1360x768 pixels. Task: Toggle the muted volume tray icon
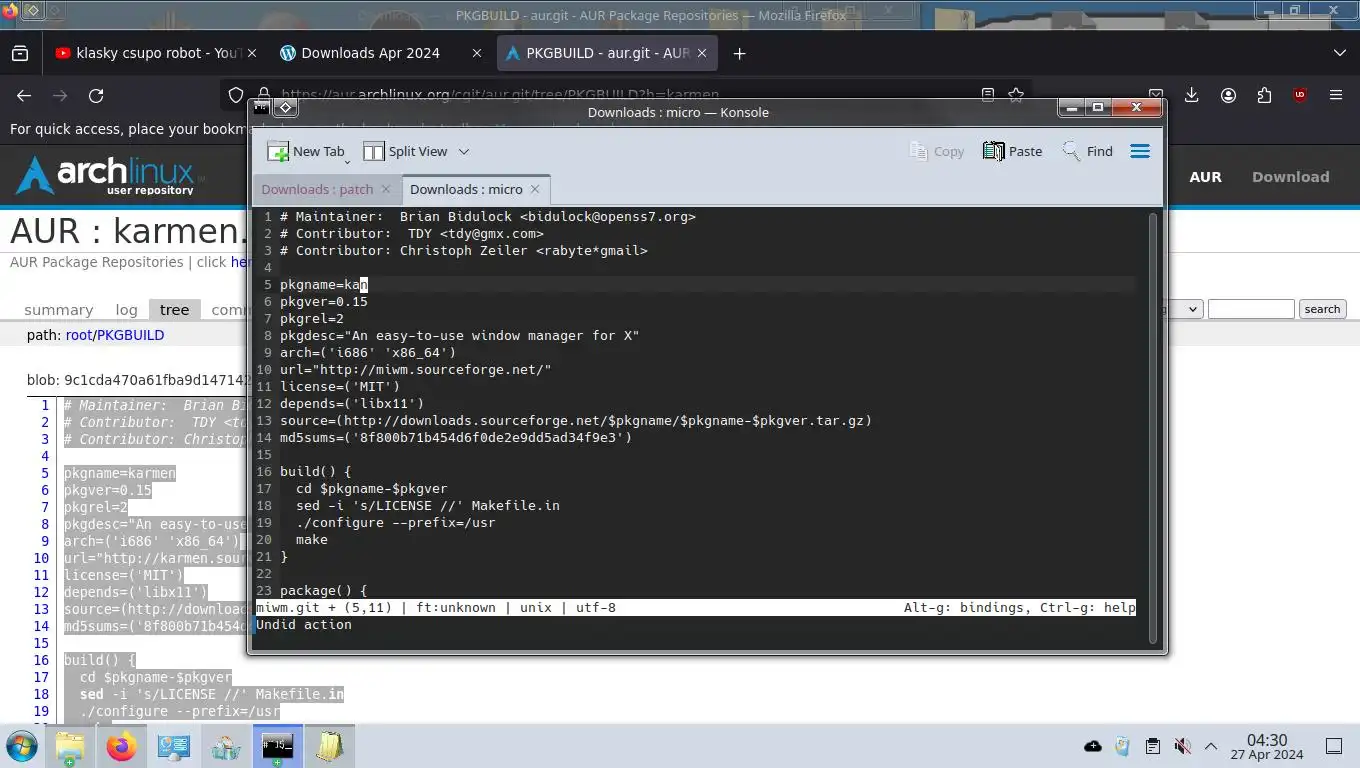(1182, 746)
